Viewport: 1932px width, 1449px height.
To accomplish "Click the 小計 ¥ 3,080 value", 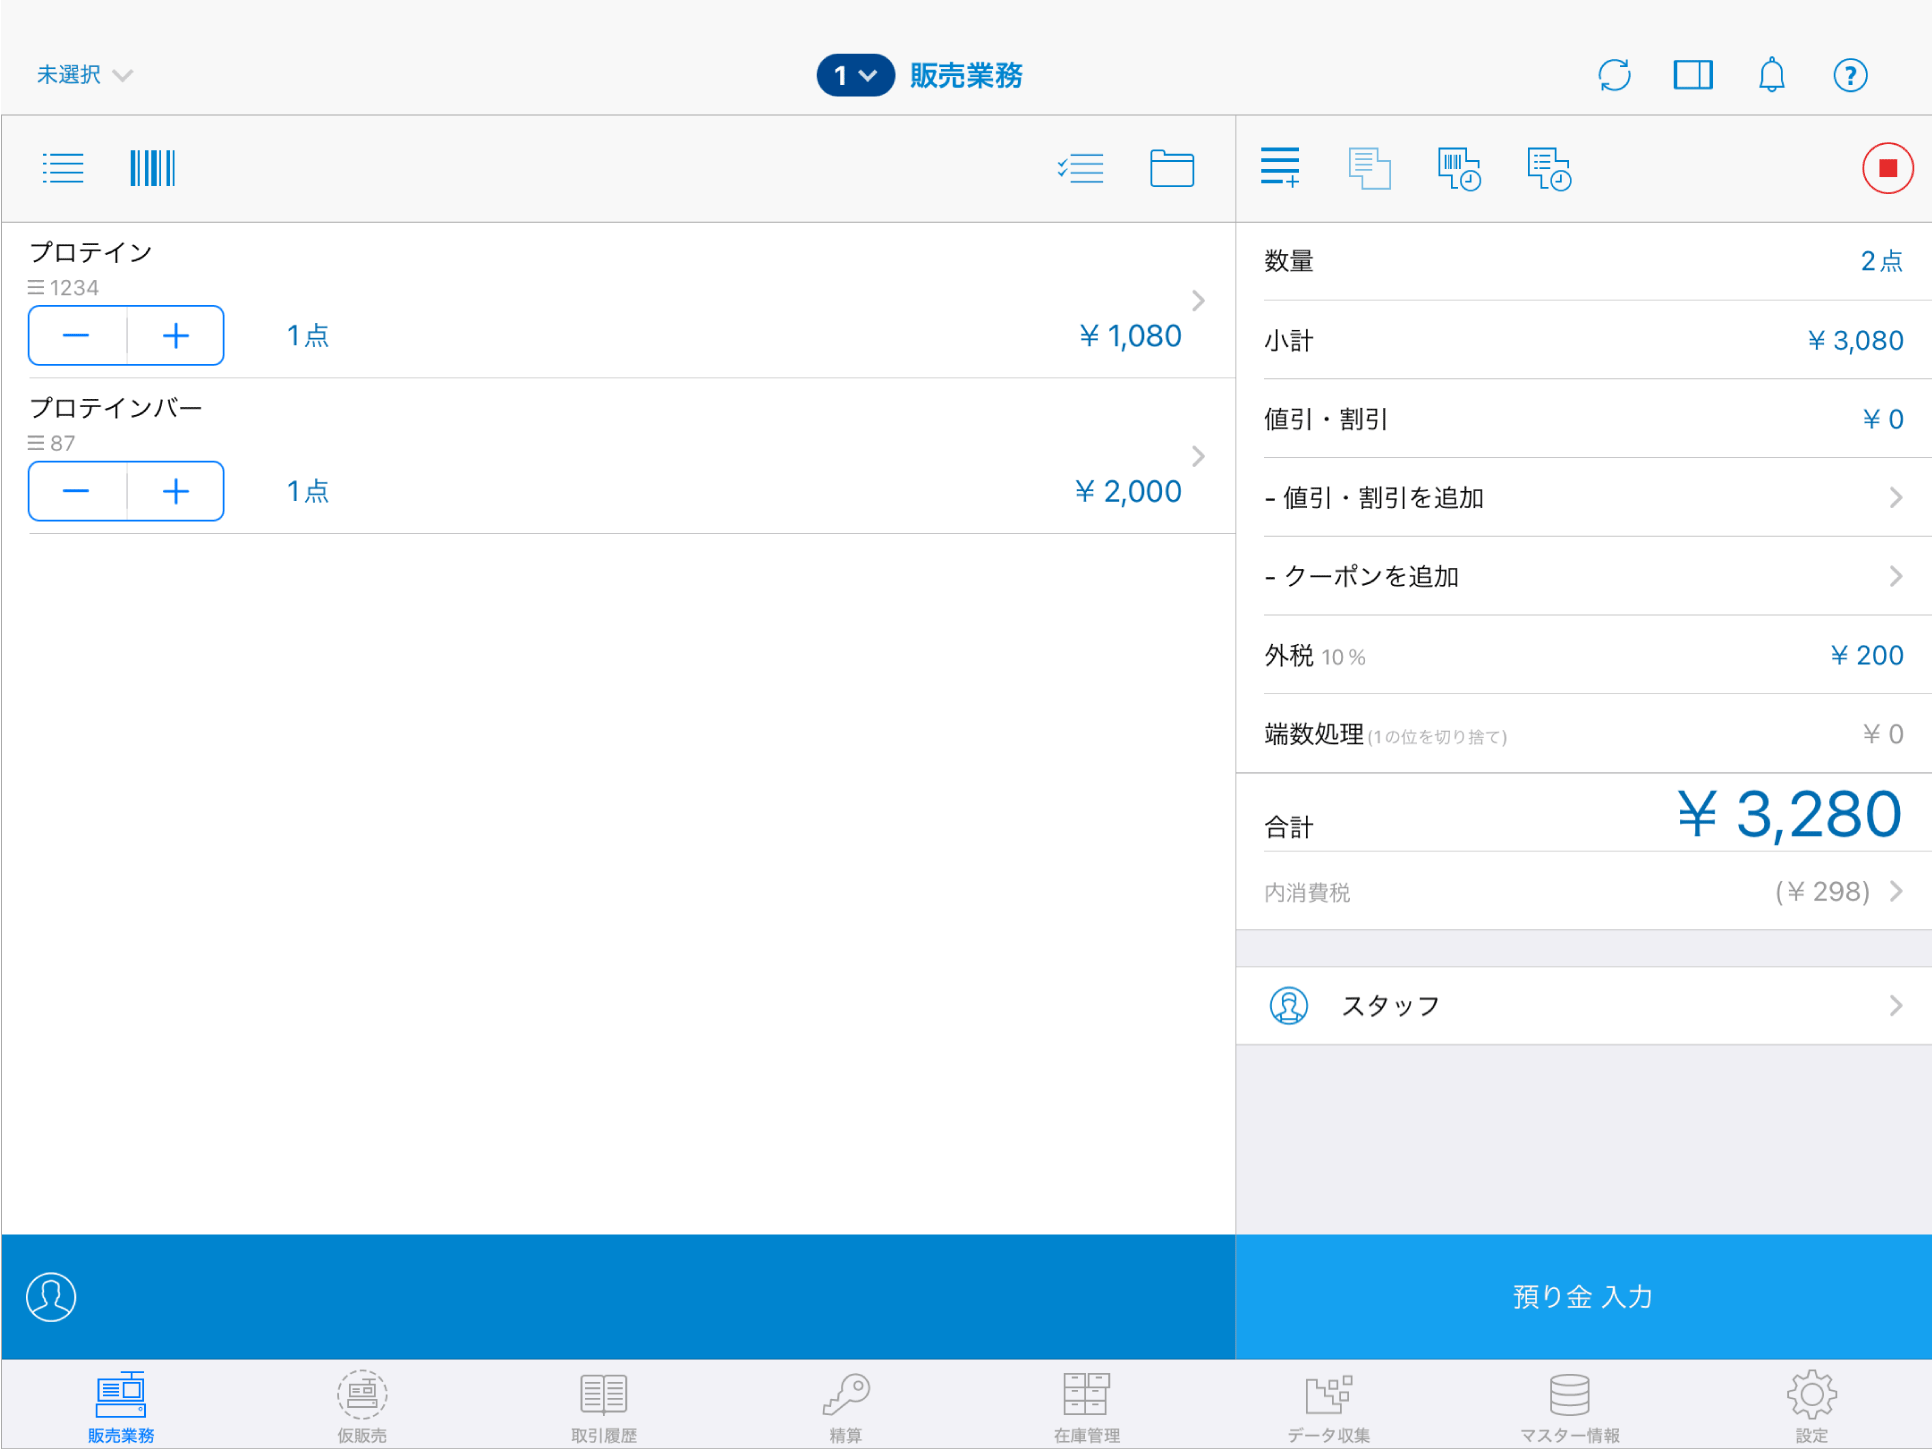I will [x=1855, y=341].
